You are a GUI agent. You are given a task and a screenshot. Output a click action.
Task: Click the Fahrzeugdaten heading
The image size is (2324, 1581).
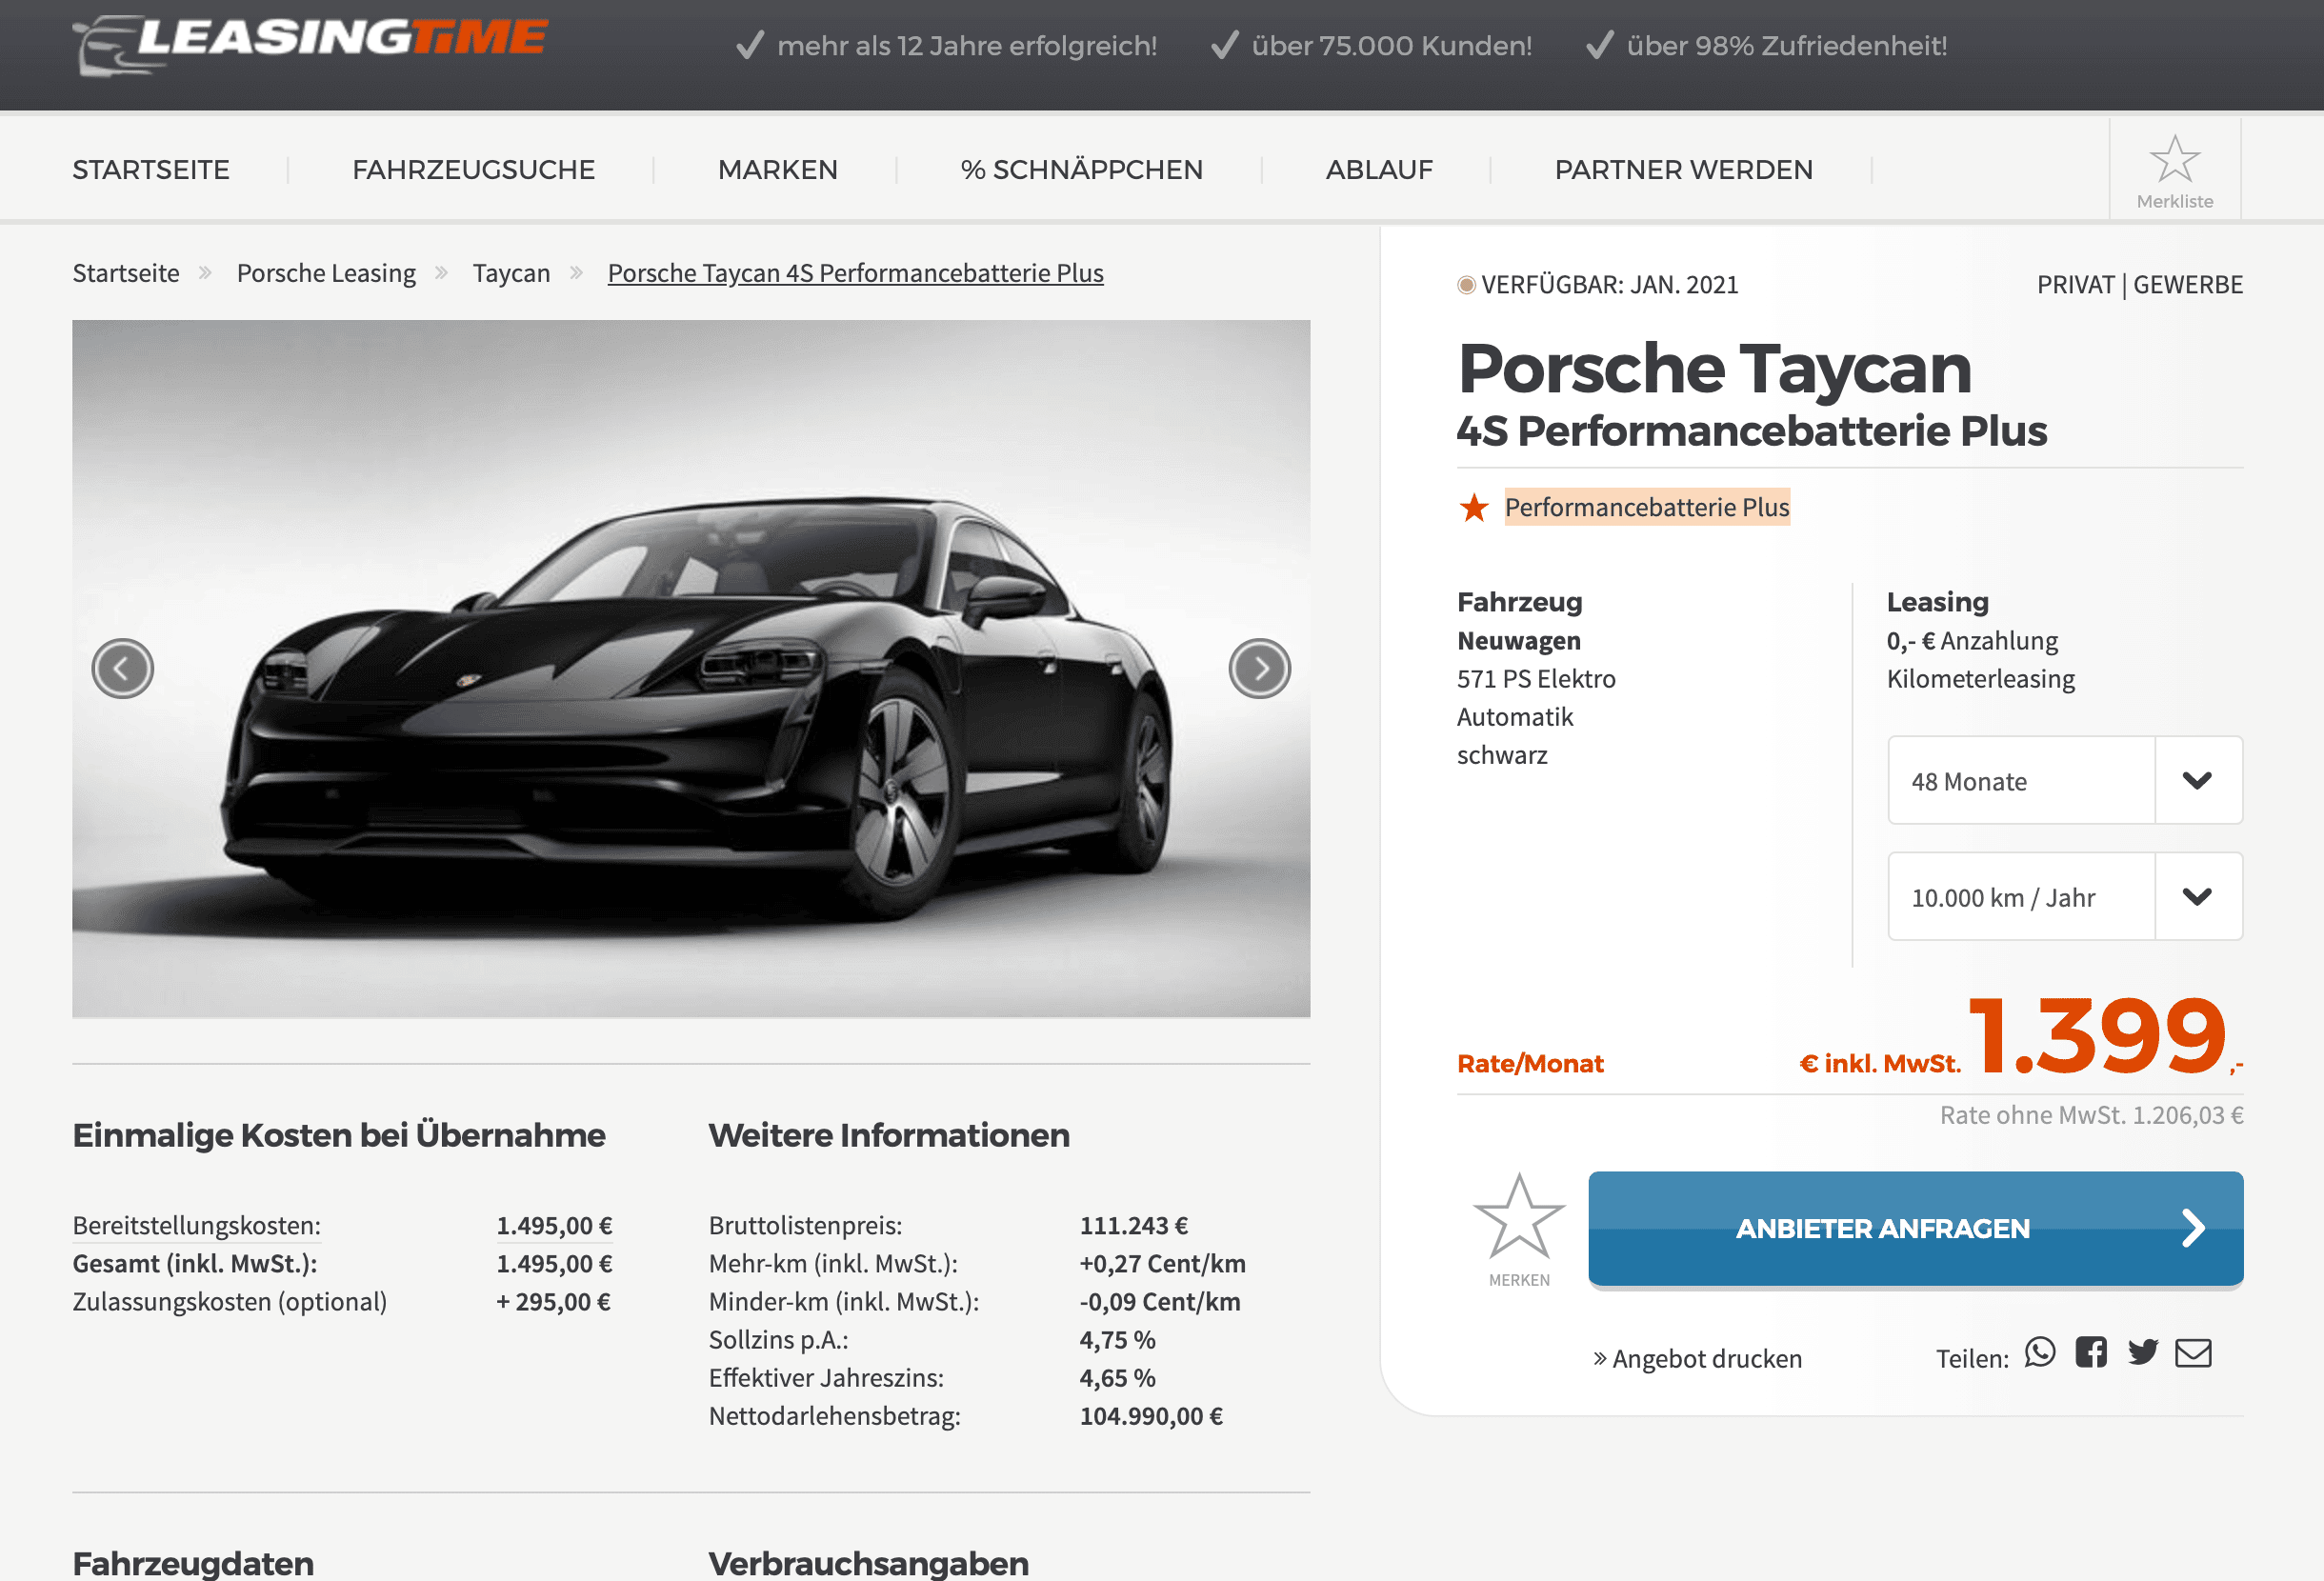(193, 1563)
